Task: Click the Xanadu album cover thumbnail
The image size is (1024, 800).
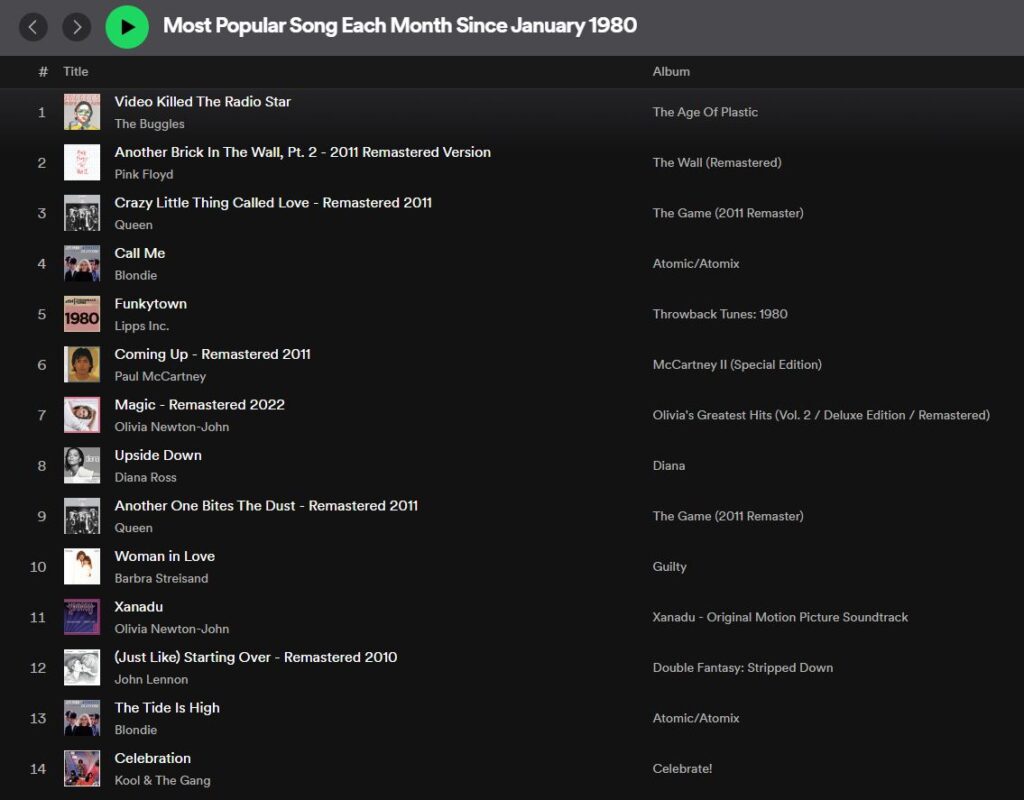Action: 82,617
